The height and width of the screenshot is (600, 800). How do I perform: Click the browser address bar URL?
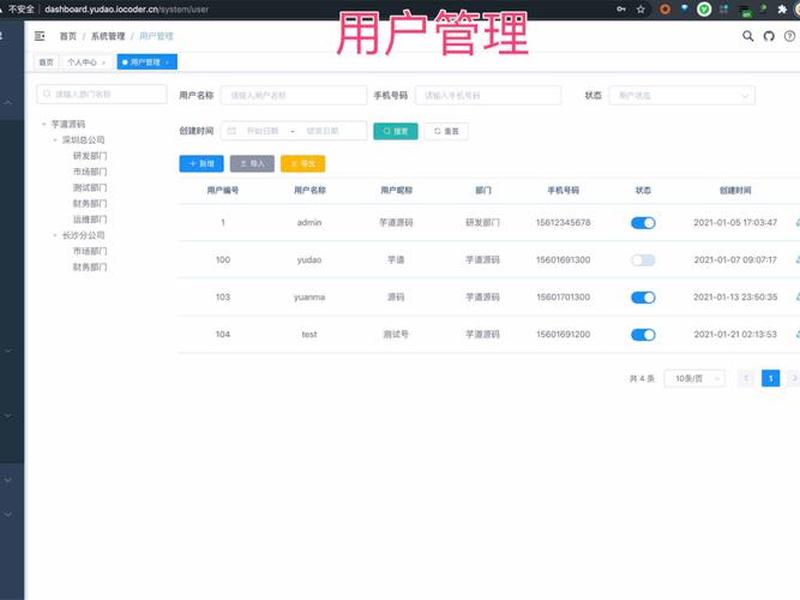[127, 9]
